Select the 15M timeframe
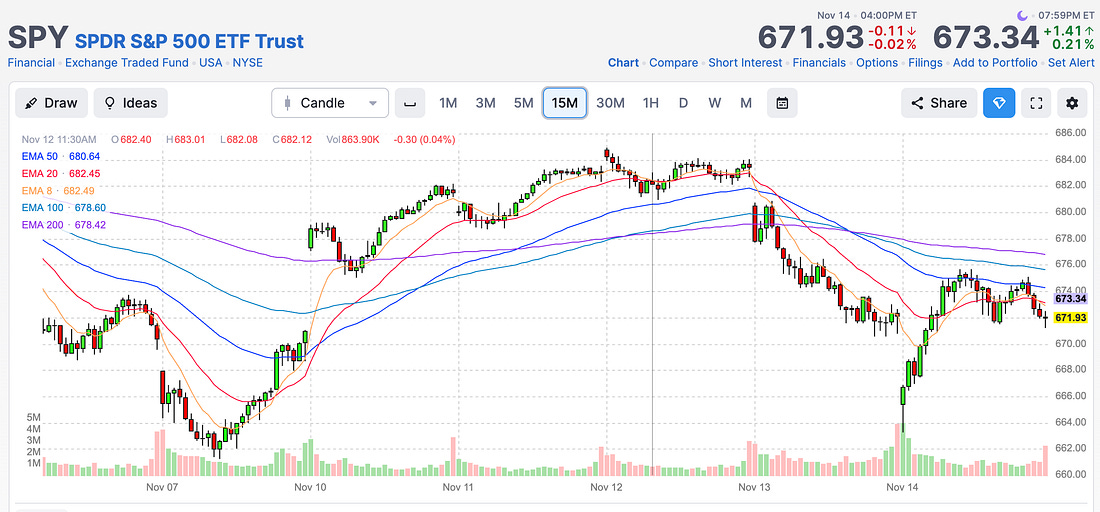 (x=565, y=103)
